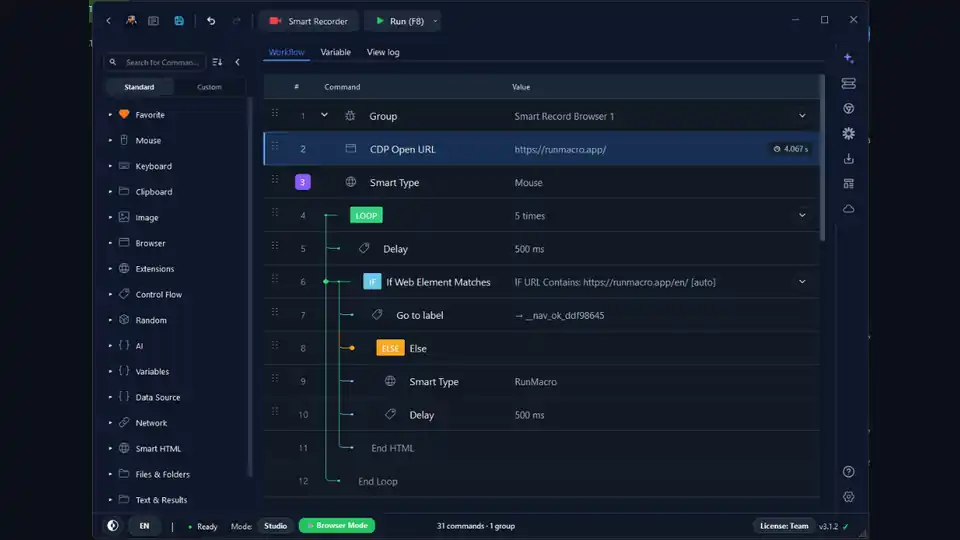This screenshot has width=960, height=540.
Task: Focus the Search for Command field
Action: 156,62
